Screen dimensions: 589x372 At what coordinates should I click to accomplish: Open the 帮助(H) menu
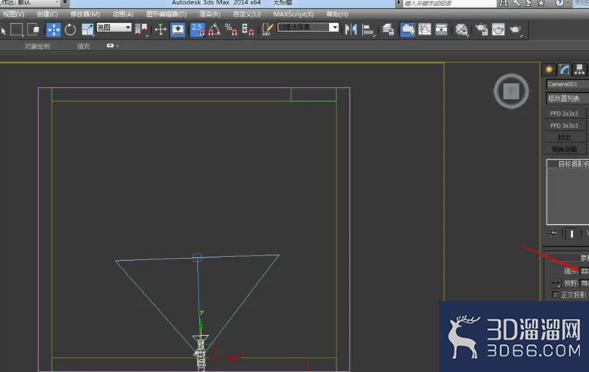pyautogui.click(x=337, y=14)
